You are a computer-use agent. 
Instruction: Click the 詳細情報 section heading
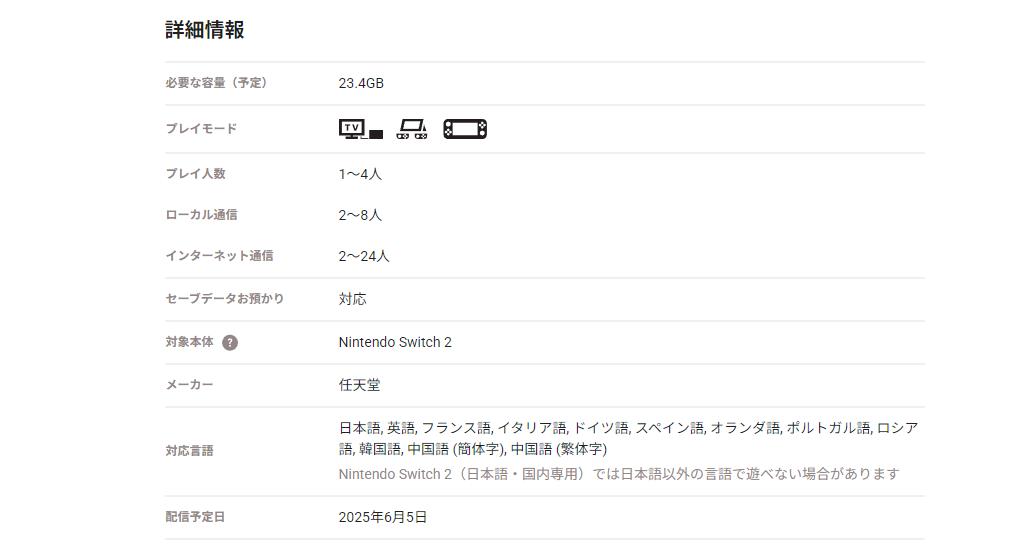pyautogui.click(x=205, y=30)
